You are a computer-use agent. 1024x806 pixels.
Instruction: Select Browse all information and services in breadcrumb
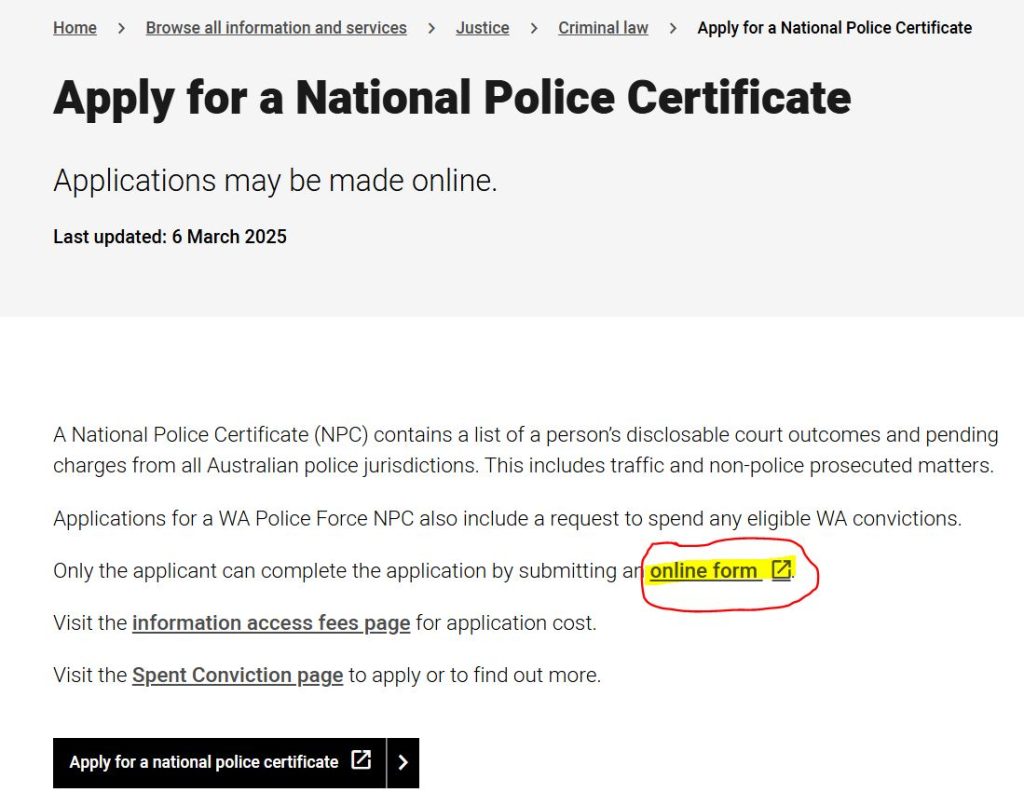pos(275,28)
